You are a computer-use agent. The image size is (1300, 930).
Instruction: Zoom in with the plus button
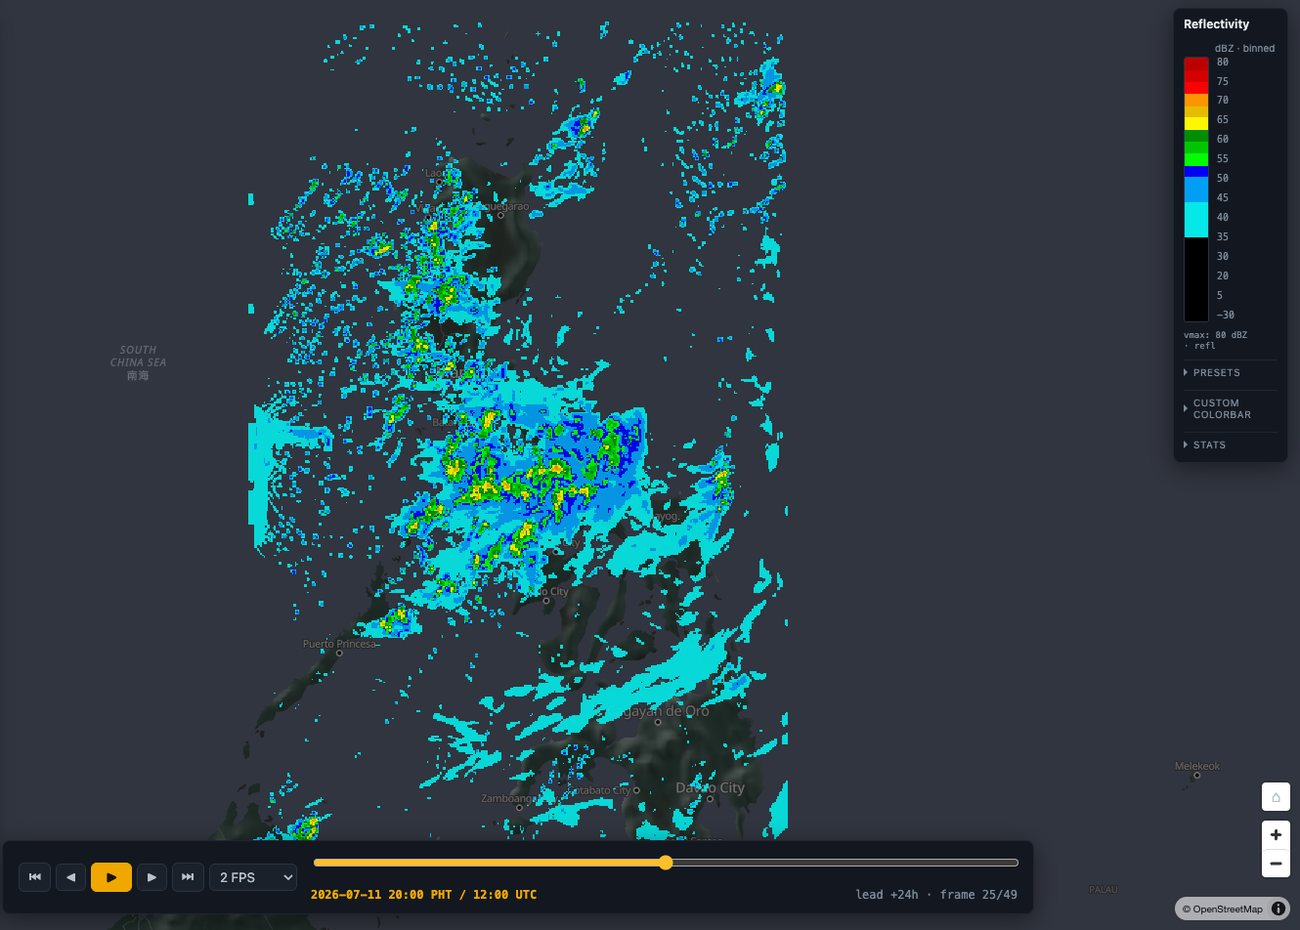[1276, 834]
